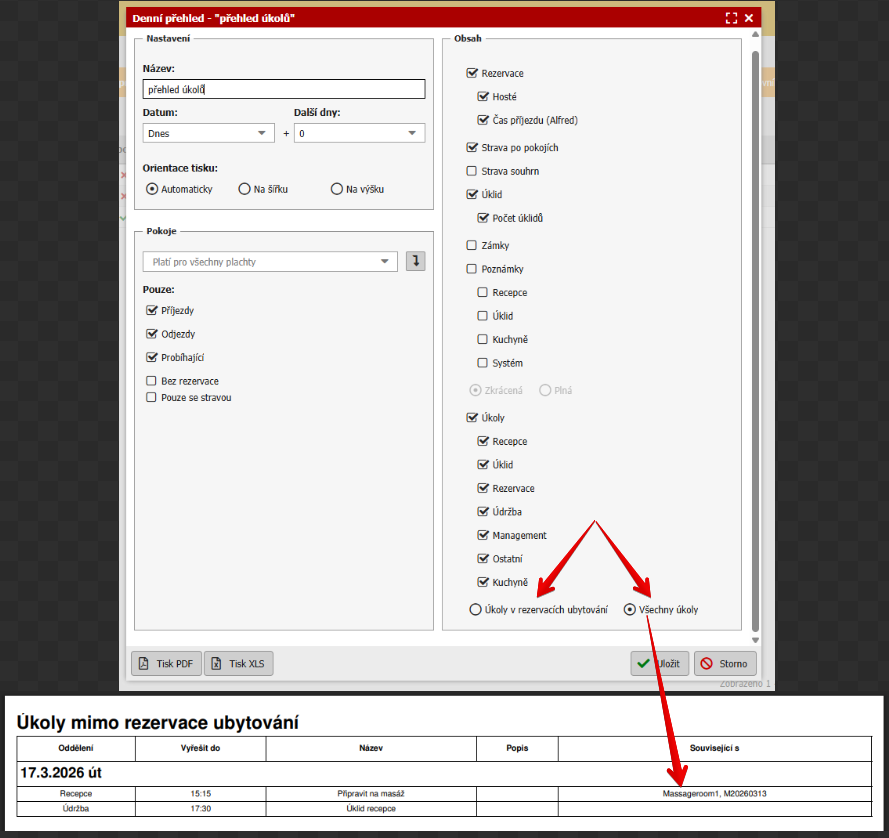Viewport: 889px width, 838px height.
Task: Open the 'Platí pro všechny plachty' dropdown
Action: 270,262
